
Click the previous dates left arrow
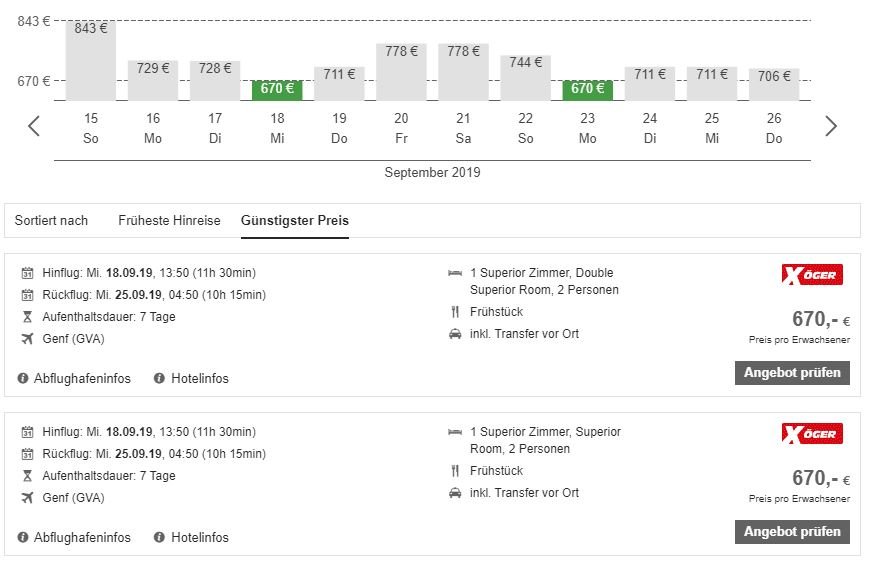pos(35,126)
